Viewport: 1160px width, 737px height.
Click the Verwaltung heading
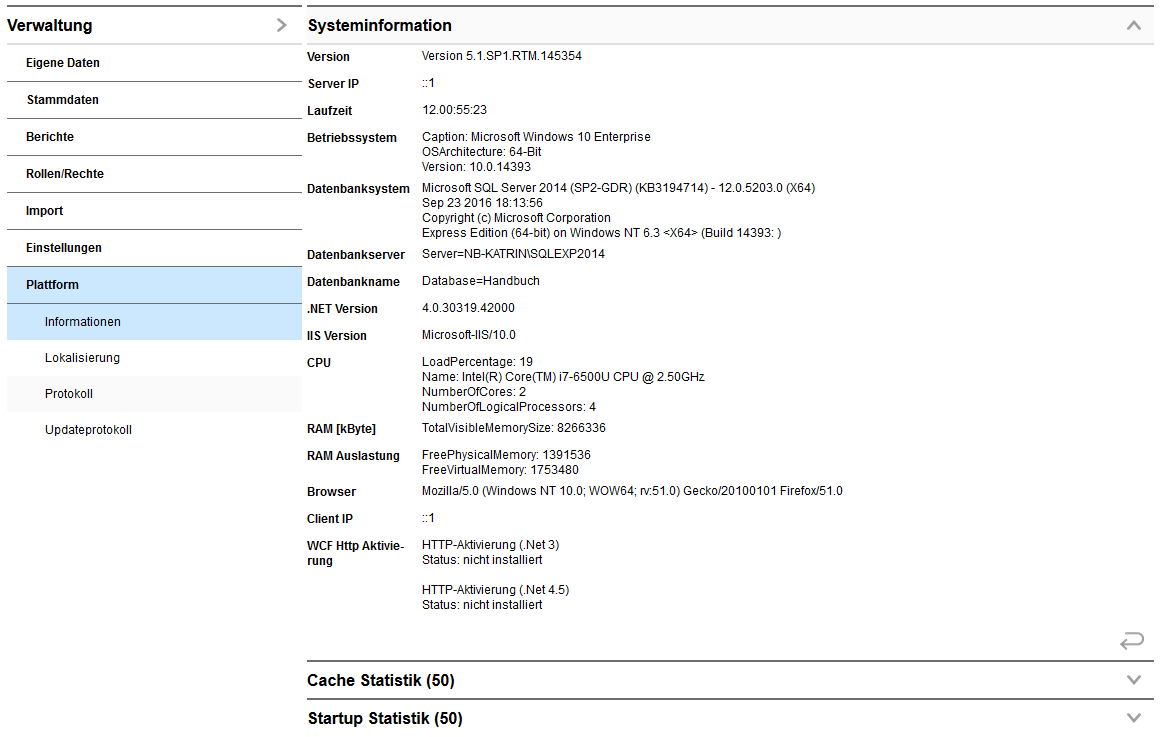point(48,25)
